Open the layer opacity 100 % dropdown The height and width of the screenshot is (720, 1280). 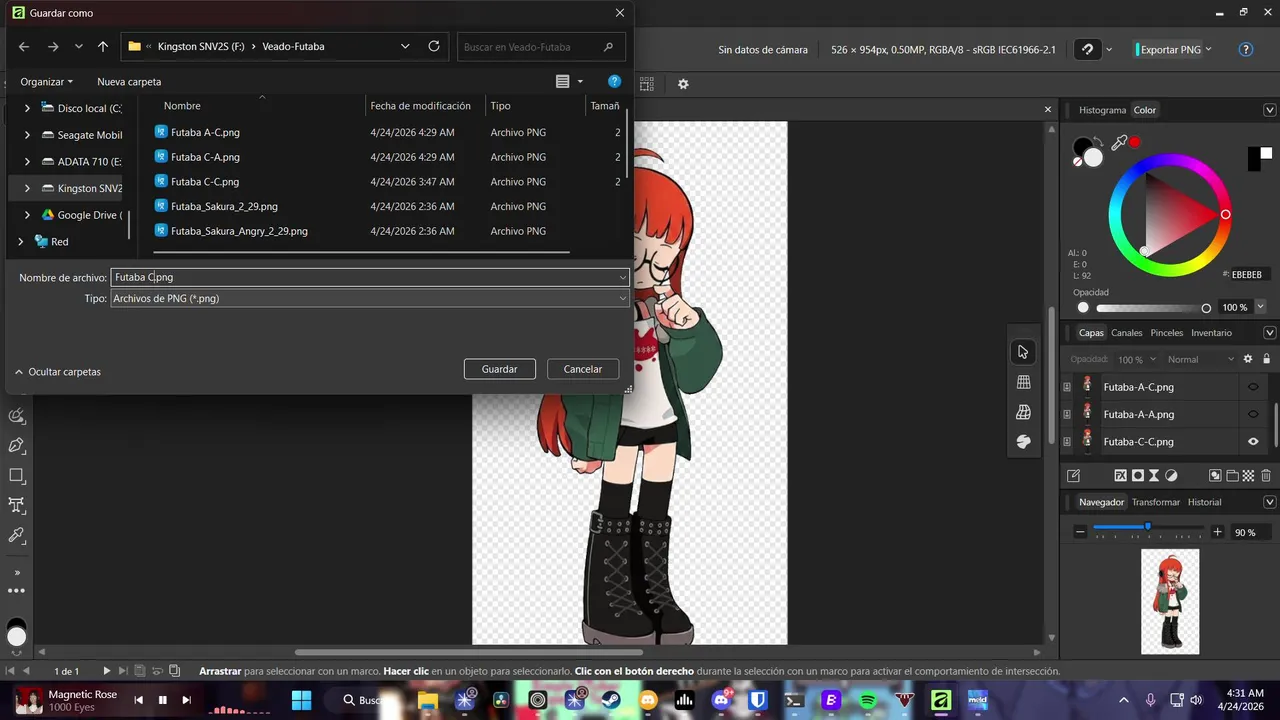click(x=1137, y=359)
